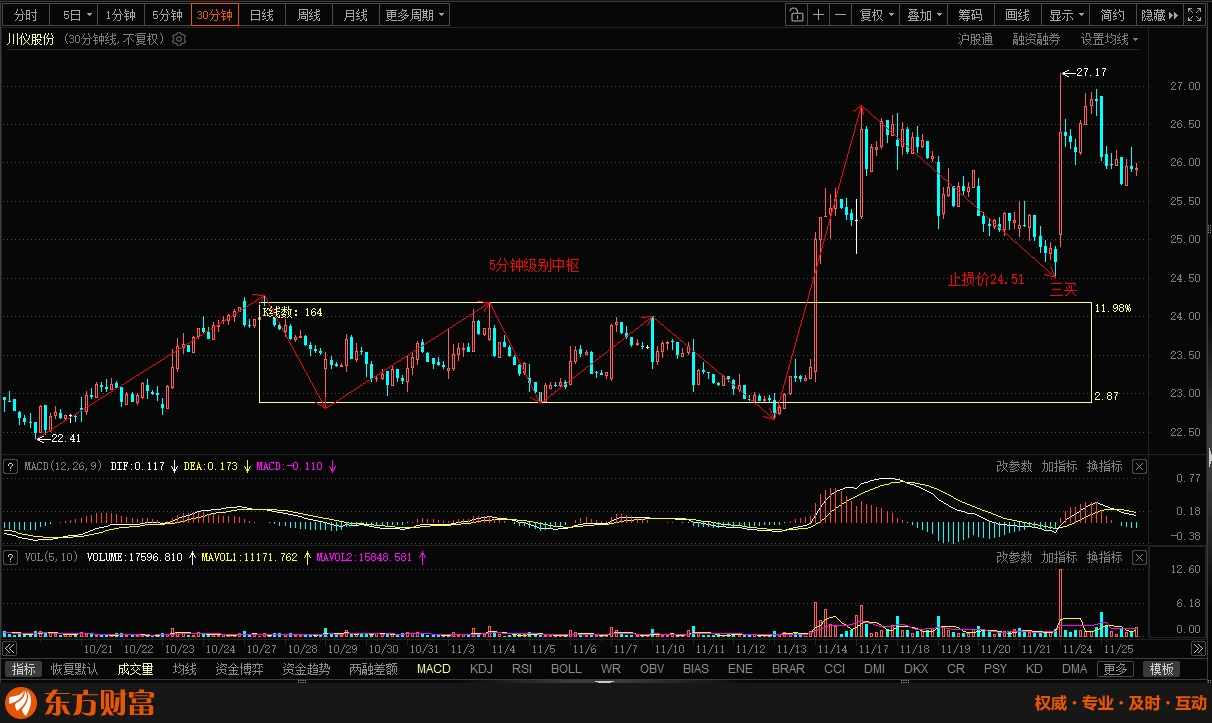The height and width of the screenshot is (723, 1212).
Task: Click 加指标 in the MACD panel
Action: (x=1059, y=466)
